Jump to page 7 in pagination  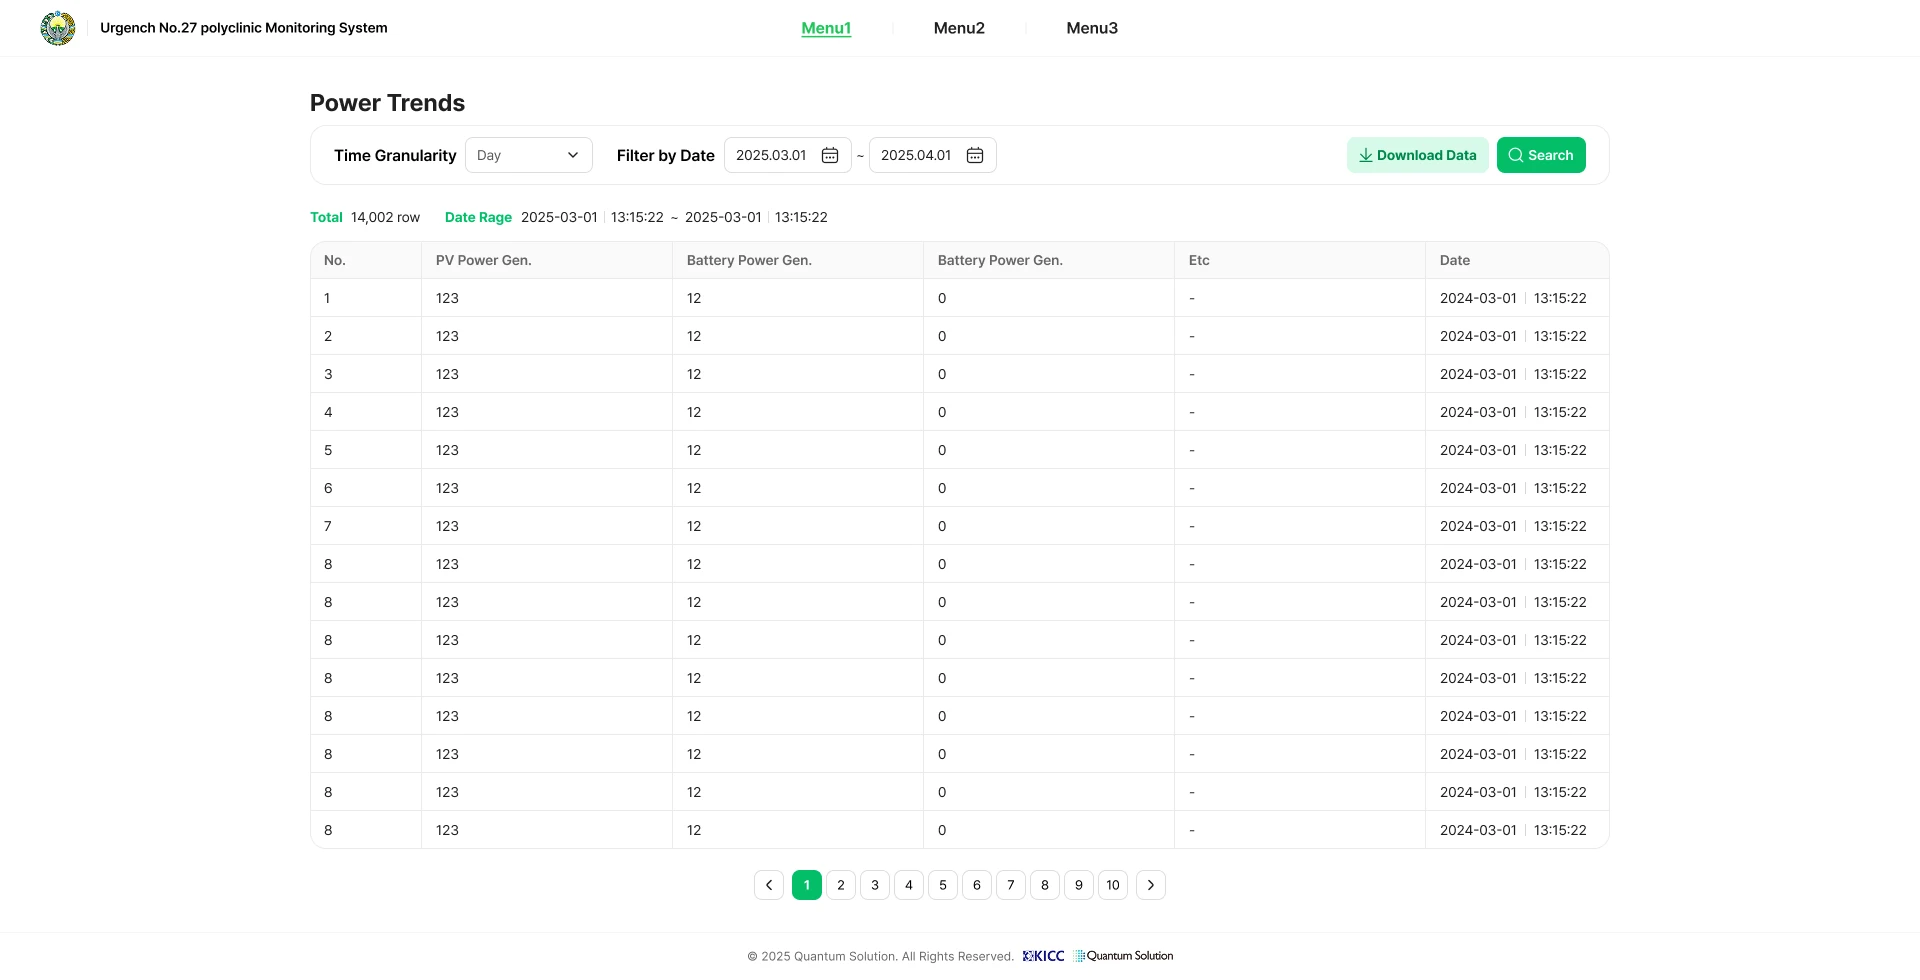1011,885
